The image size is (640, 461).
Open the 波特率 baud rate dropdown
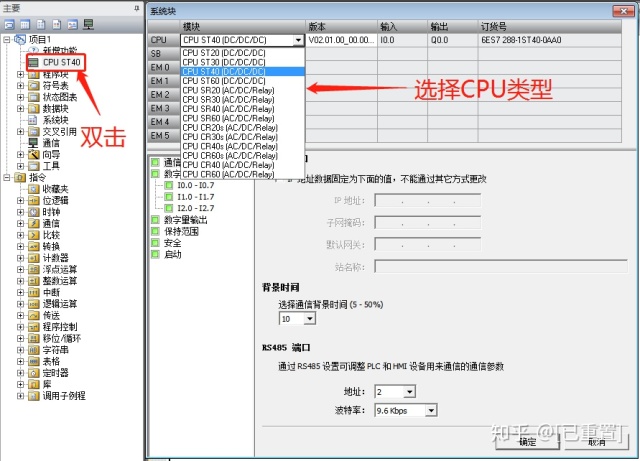[x=431, y=410]
